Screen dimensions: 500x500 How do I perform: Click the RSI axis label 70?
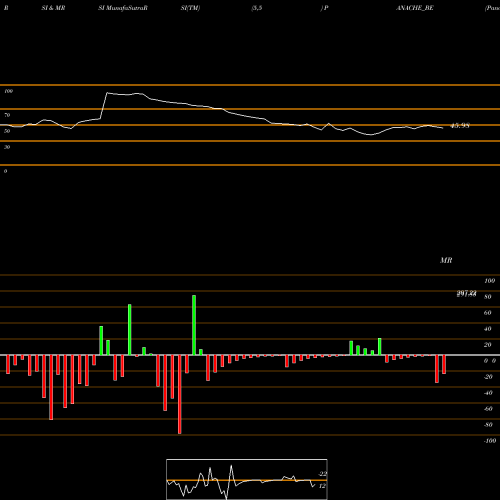7,115
